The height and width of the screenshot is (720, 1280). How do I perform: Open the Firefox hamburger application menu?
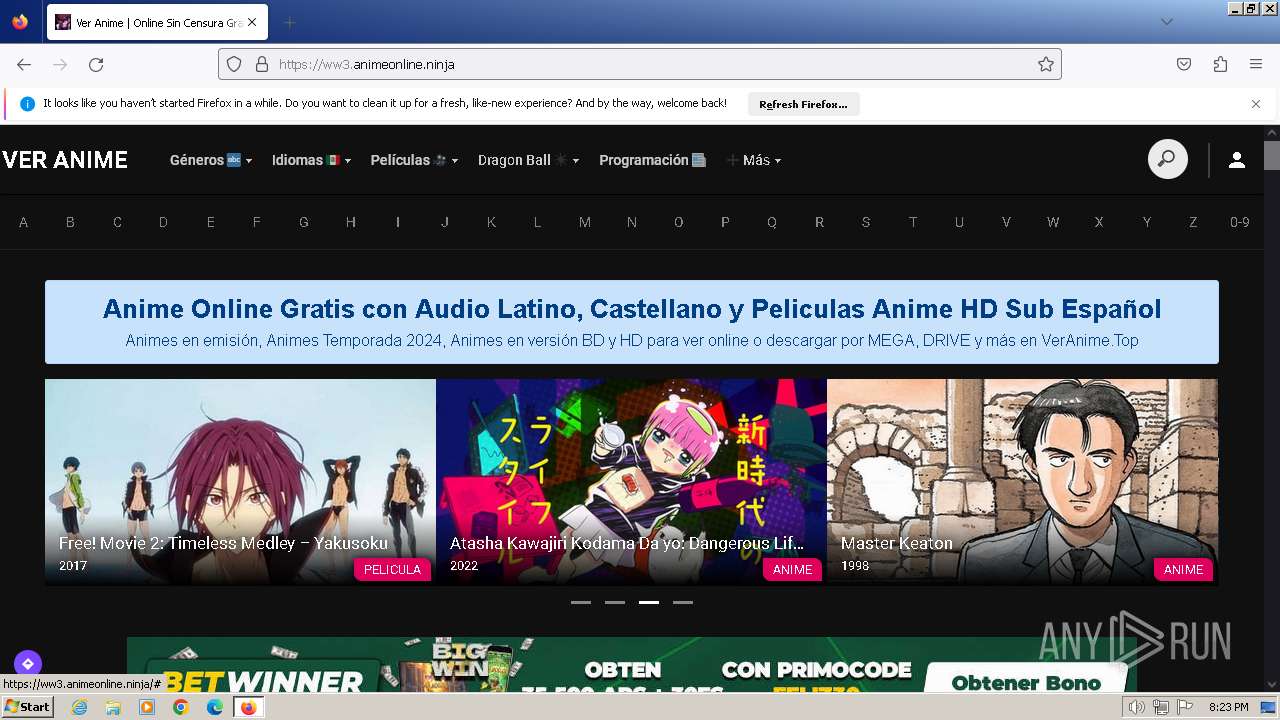[x=1256, y=64]
